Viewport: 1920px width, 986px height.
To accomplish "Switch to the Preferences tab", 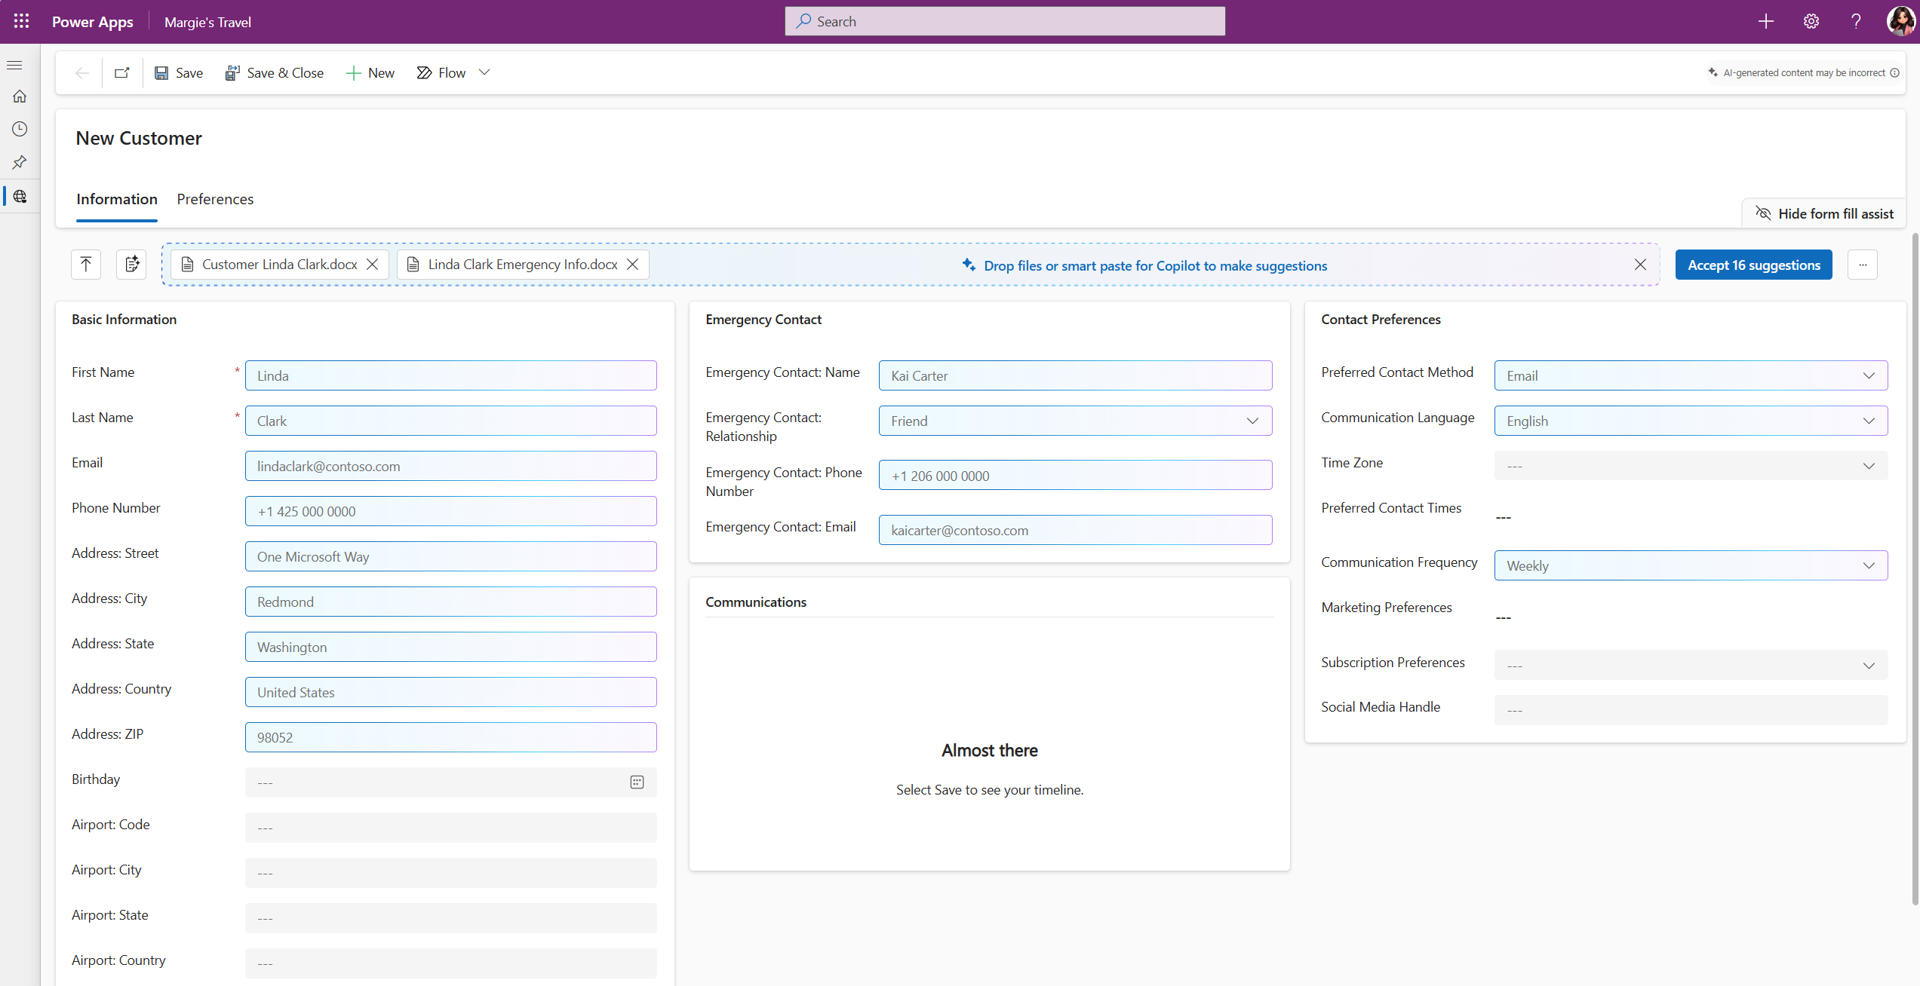I will (x=215, y=199).
